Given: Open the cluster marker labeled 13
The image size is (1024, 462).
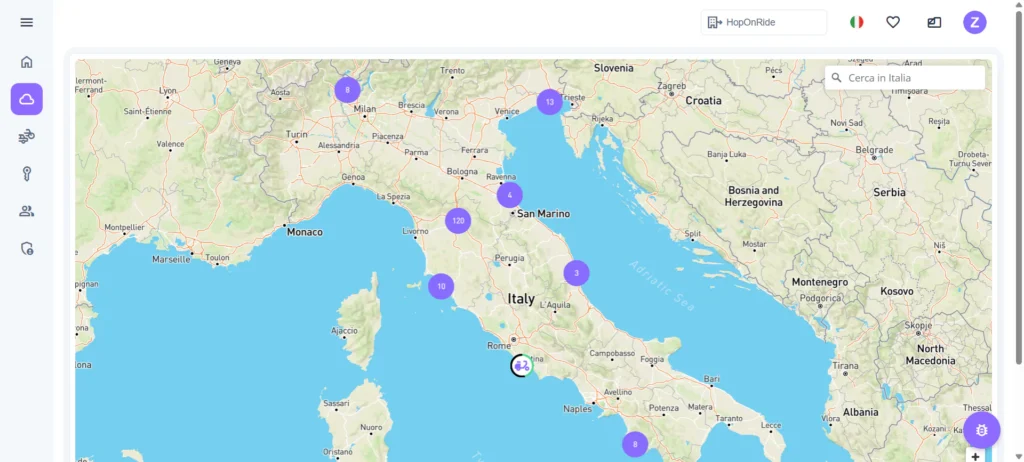Looking at the screenshot, I should [x=549, y=102].
